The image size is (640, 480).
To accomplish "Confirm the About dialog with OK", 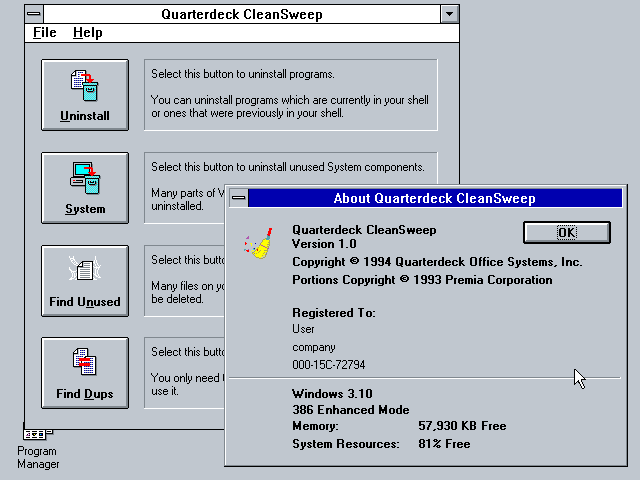I will 567,233.
